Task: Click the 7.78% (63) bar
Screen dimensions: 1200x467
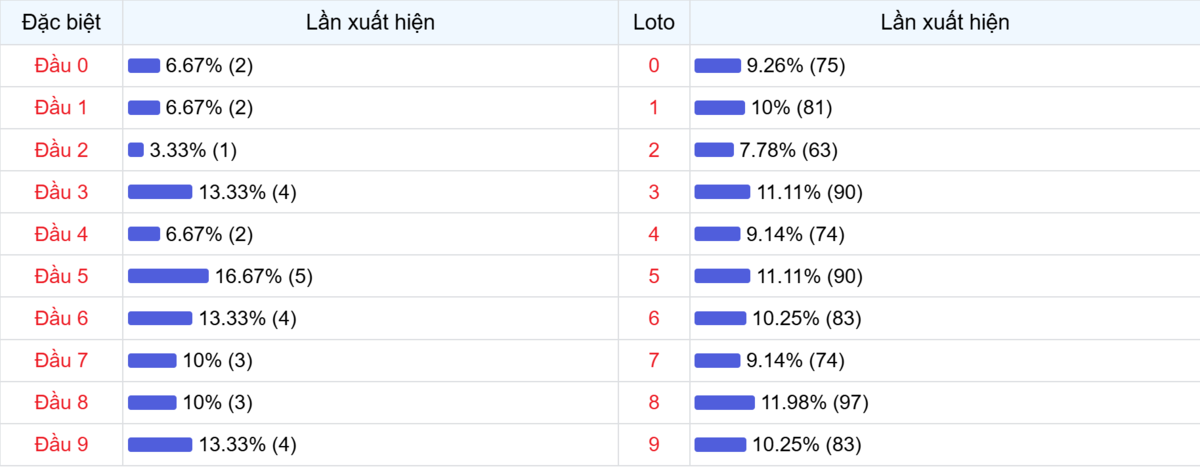Action: click(714, 150)
